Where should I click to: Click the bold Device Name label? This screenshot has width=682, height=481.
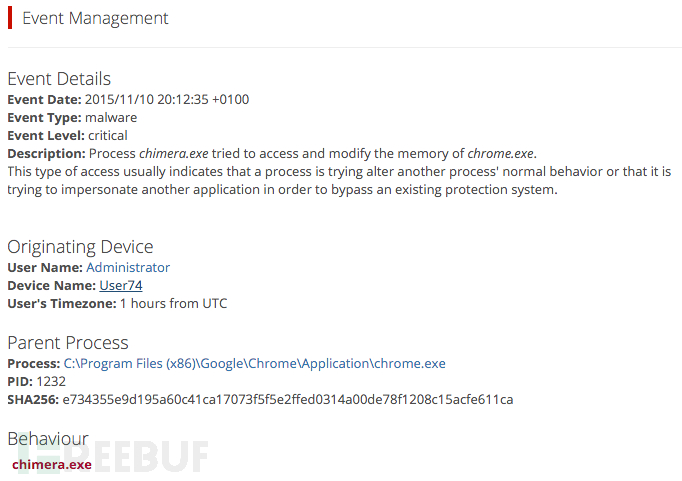51,285
